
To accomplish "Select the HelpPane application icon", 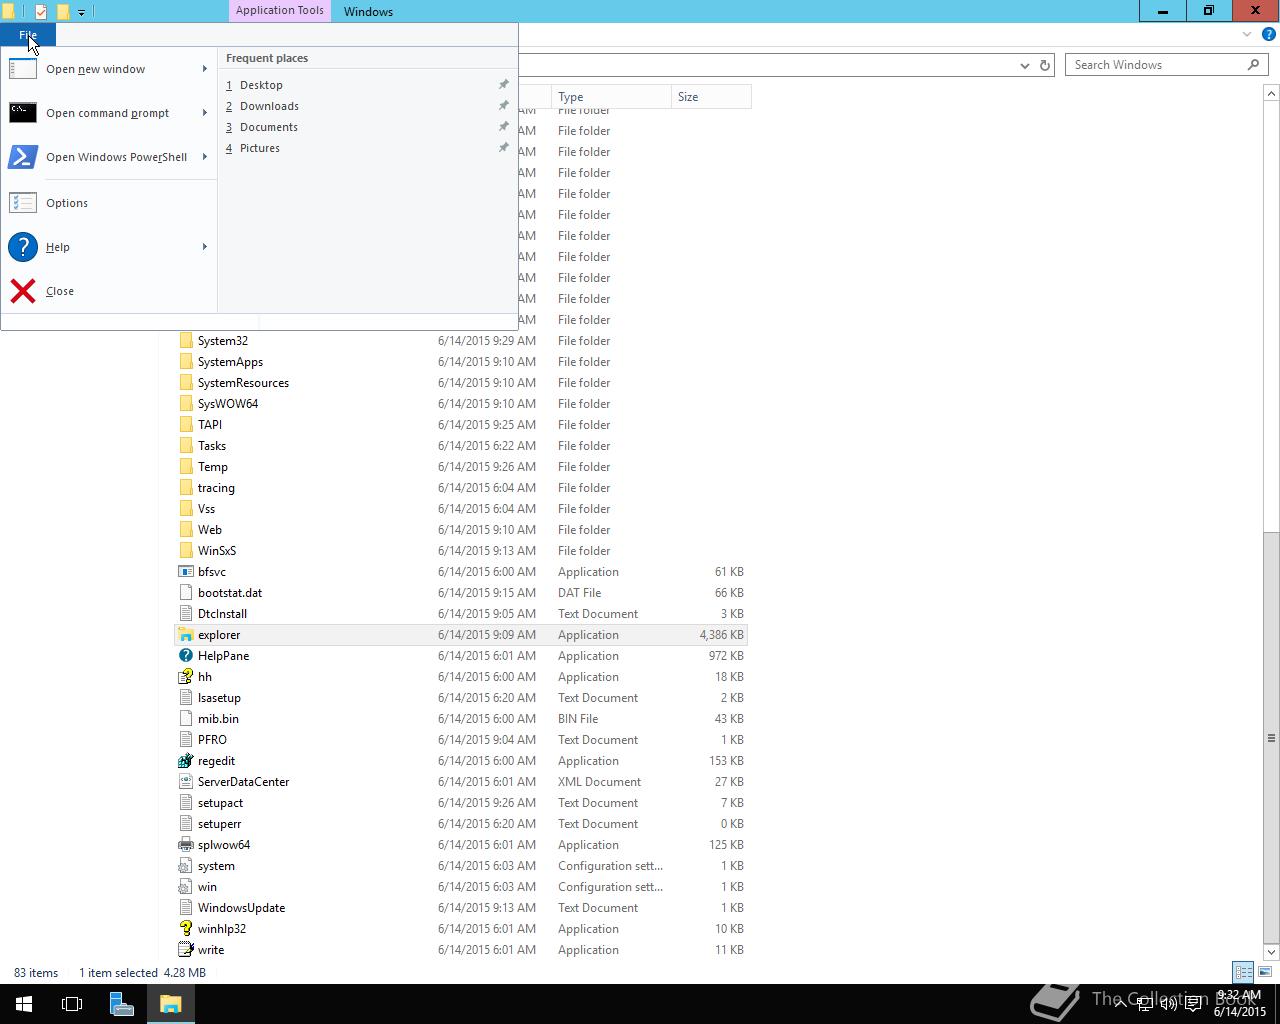I will click(186, 656).
